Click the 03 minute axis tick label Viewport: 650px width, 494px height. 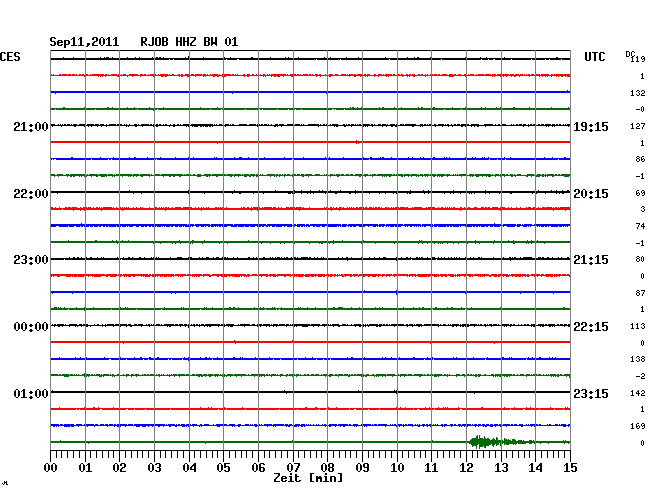pos(154,467)
